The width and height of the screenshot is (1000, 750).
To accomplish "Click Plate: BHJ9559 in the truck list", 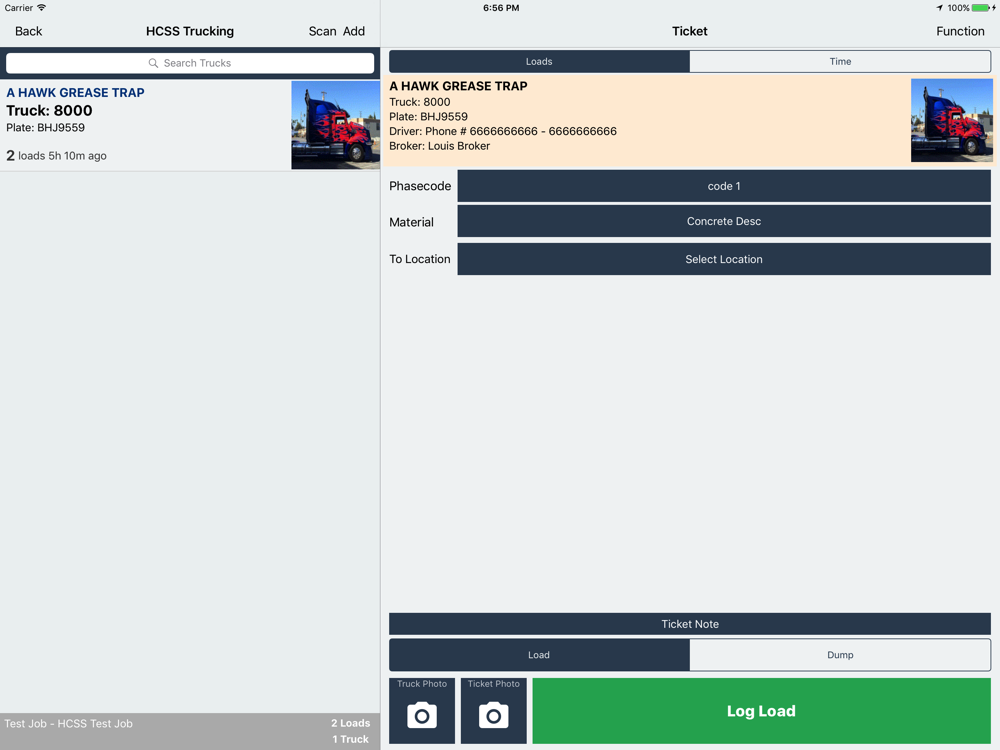I will pos(45,128).
